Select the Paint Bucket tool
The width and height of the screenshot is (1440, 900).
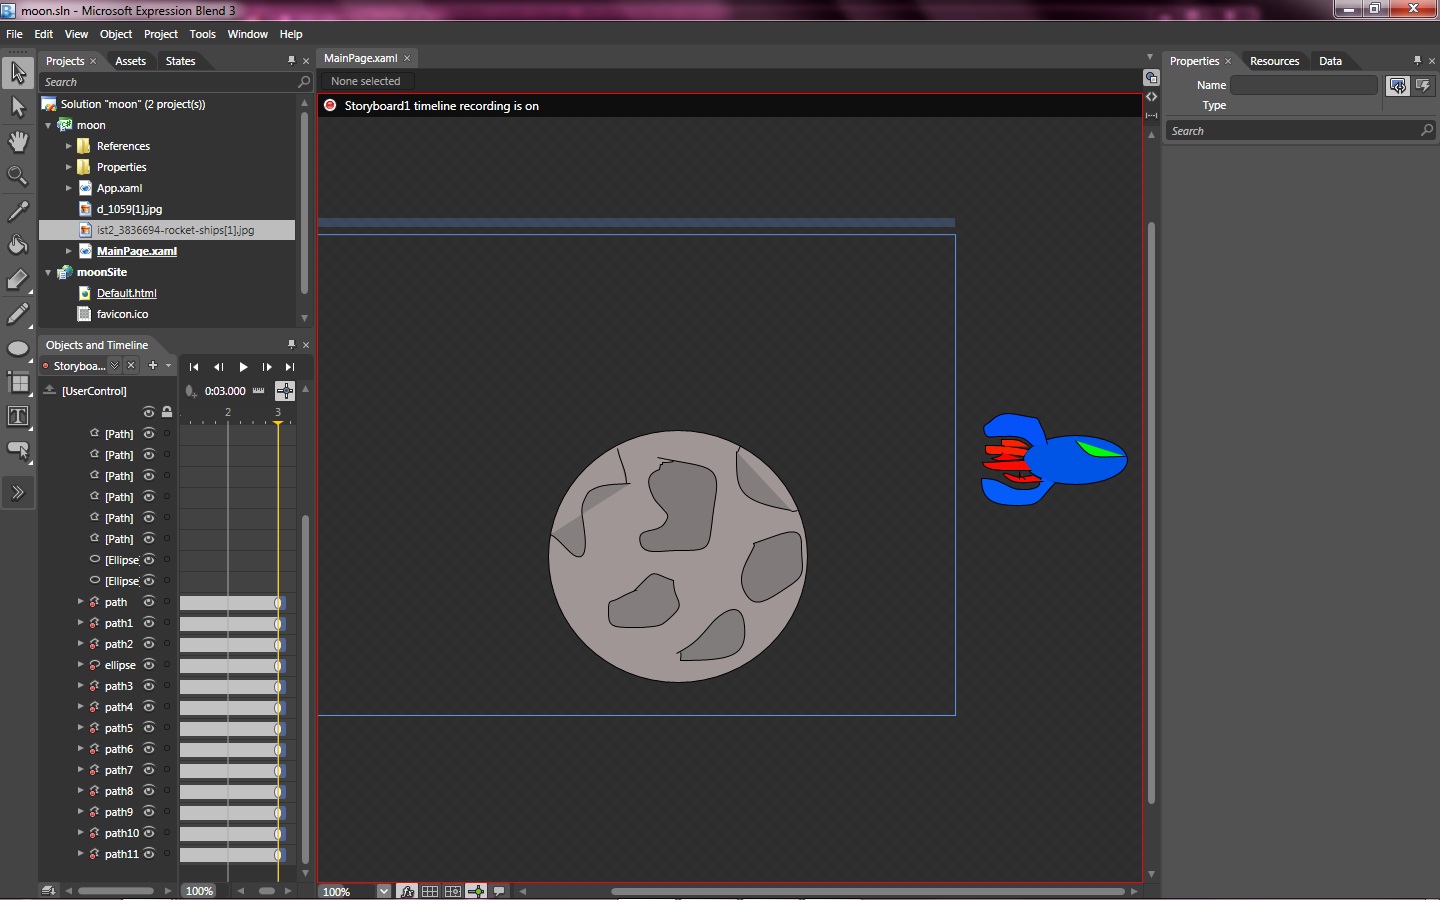[x=18, y=245]
